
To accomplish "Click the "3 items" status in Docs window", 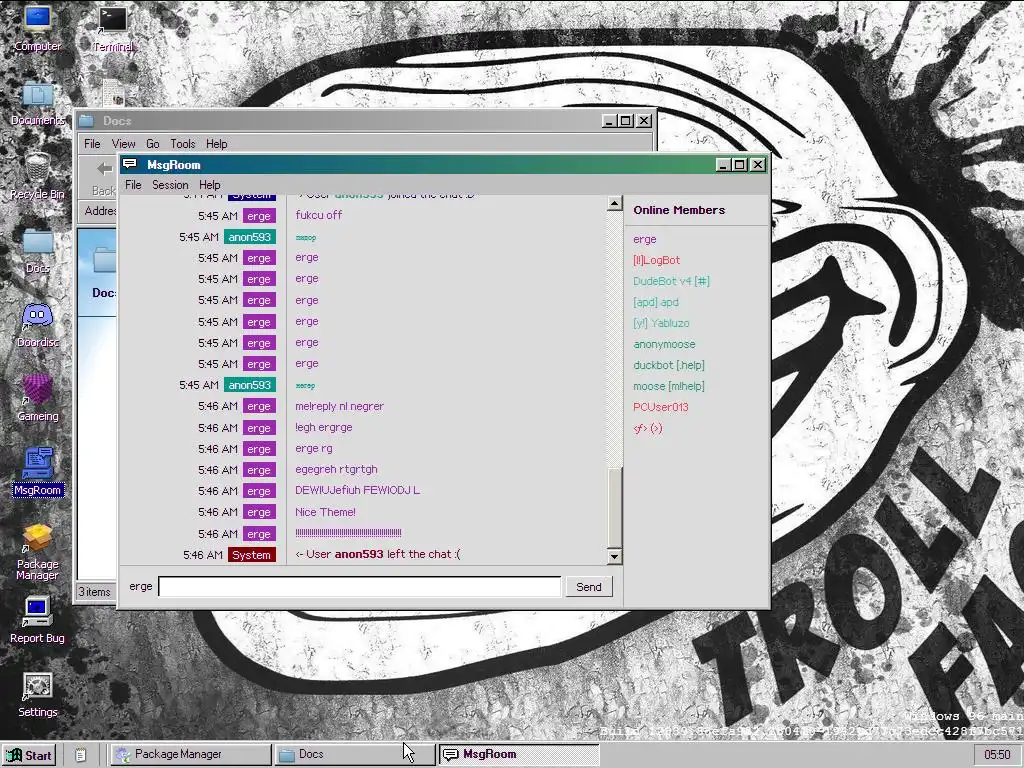I will [95, 592].
